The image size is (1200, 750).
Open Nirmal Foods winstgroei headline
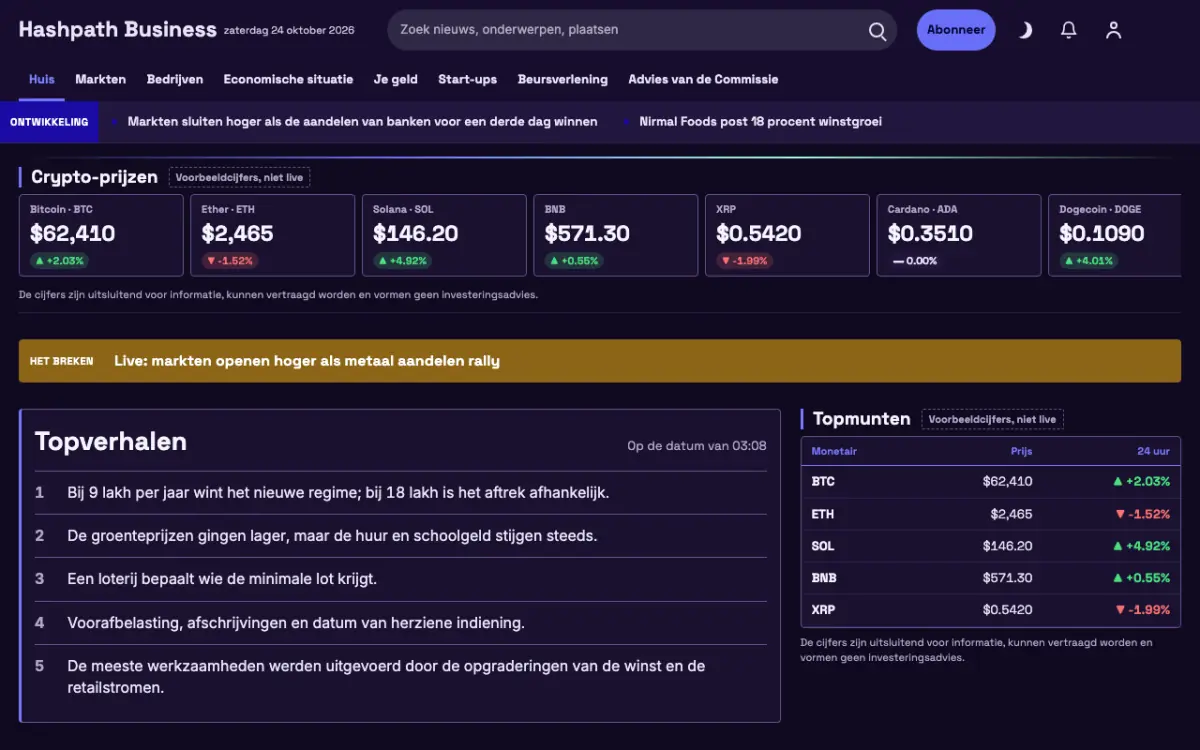pyautogui.click(x=760, y=122)
